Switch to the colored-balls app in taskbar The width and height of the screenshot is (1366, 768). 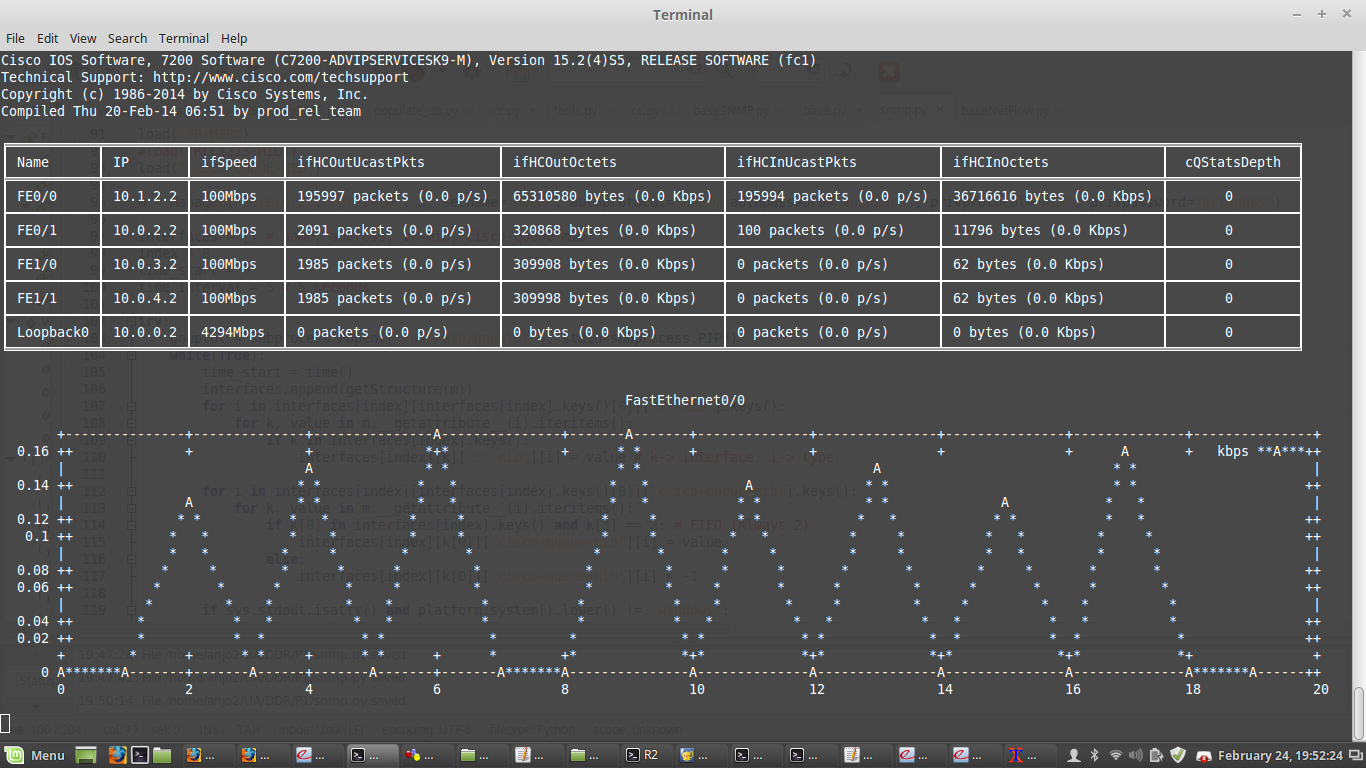[427, 755]
